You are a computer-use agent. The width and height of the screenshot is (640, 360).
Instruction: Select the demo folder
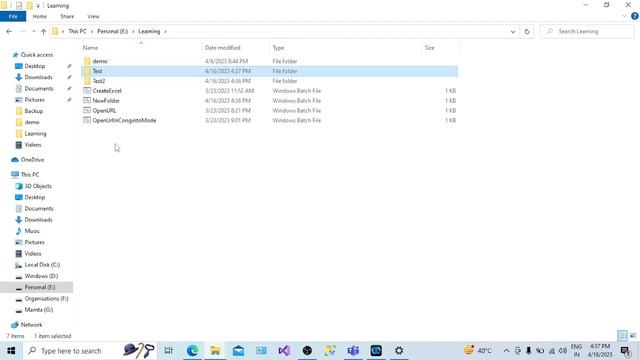coord(100,61)
